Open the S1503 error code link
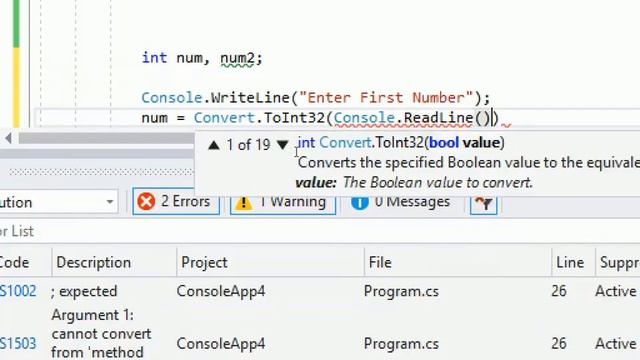This screenshot has height=360, width=640. coord(18,343)
